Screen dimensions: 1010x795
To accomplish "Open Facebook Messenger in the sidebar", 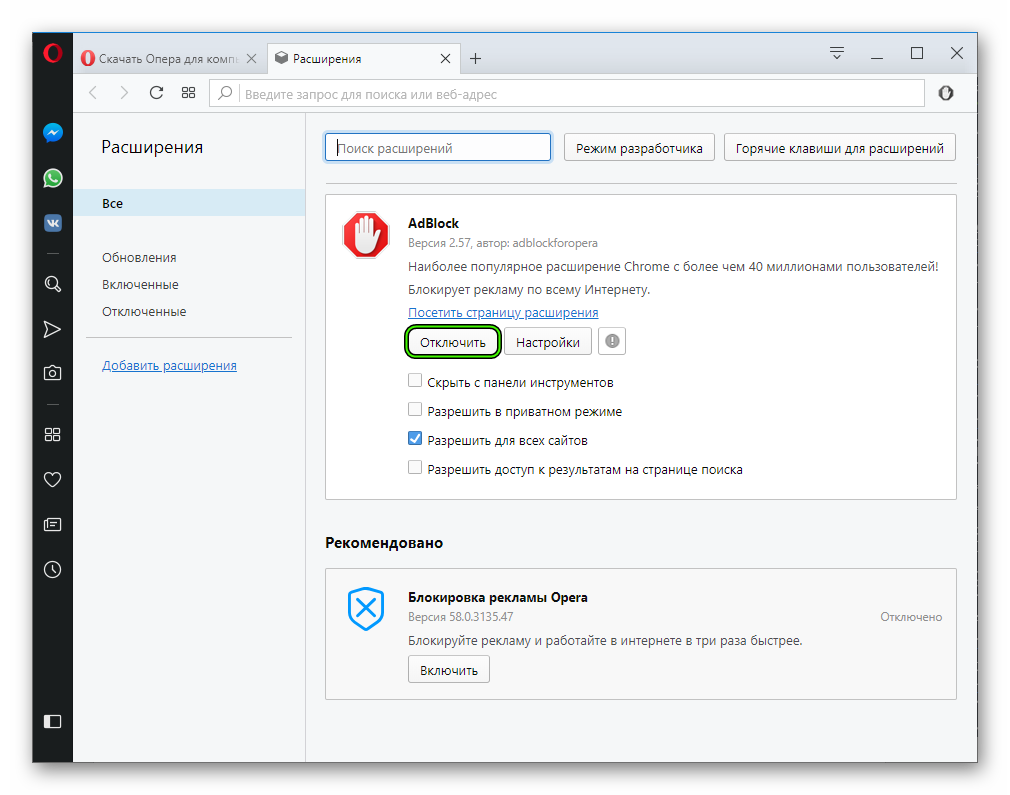I will point(53,133).
